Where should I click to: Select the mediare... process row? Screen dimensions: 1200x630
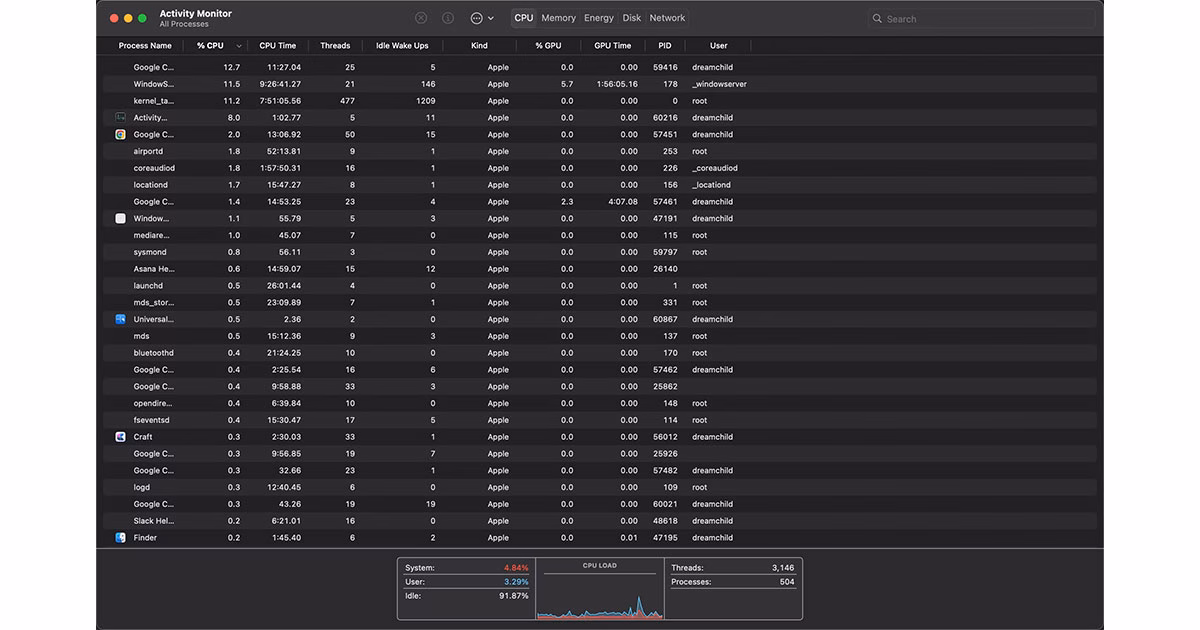[x=600, y=235]
